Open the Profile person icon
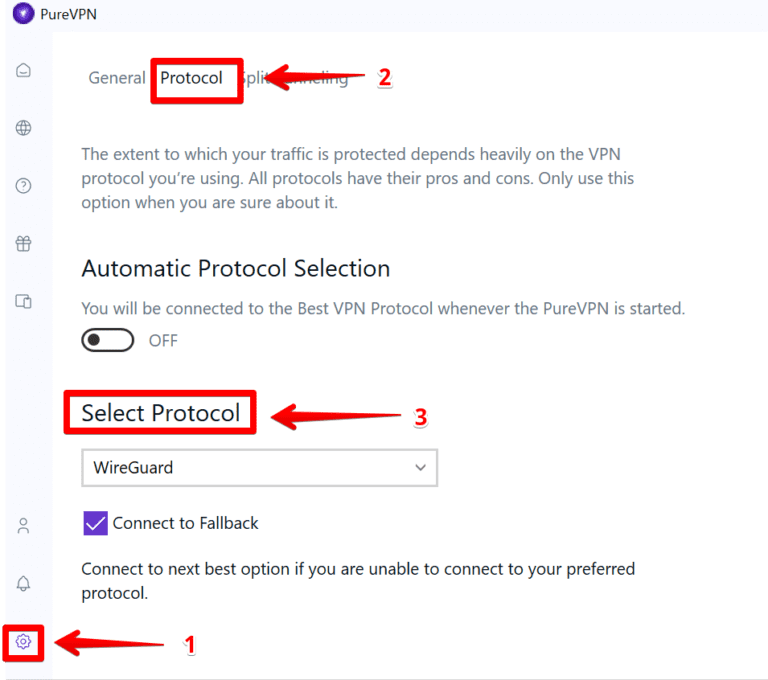 coord(23,525)
